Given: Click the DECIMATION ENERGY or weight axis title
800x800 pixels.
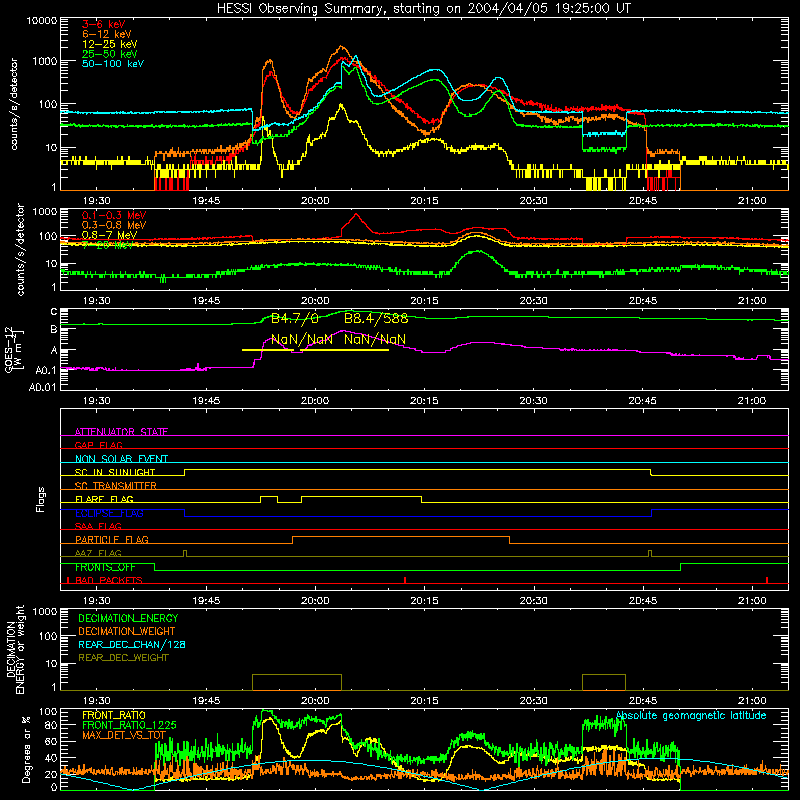Looking at the screenshot, I should click(x=15, y=649).
